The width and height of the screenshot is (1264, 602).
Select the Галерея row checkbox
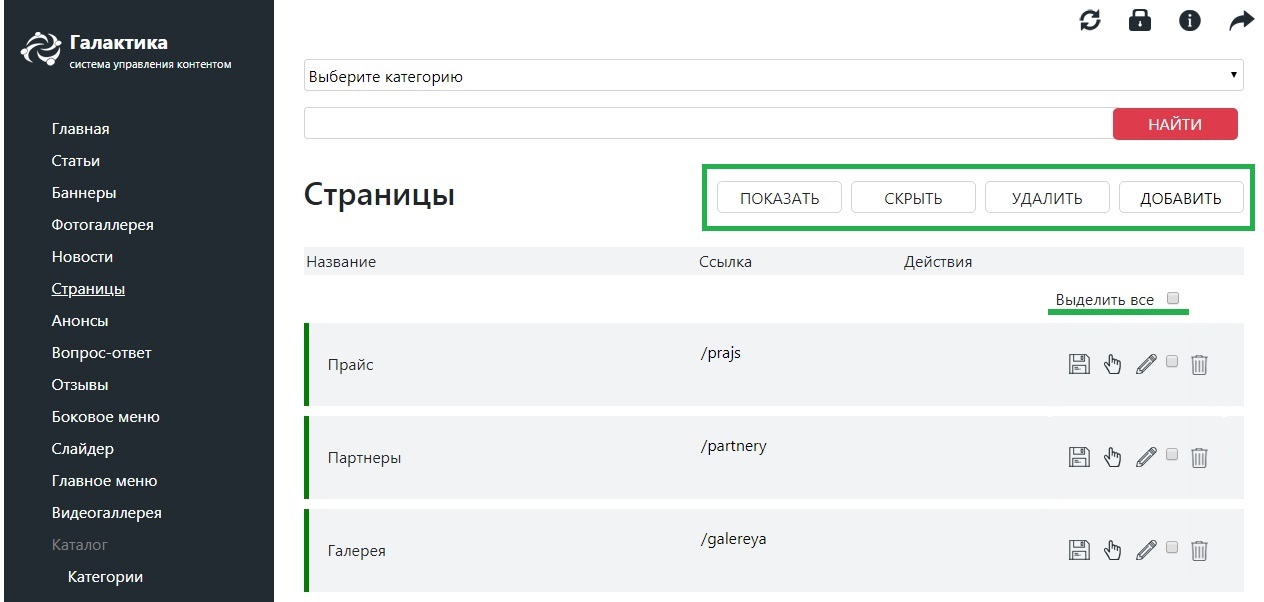click(1172, 547)
